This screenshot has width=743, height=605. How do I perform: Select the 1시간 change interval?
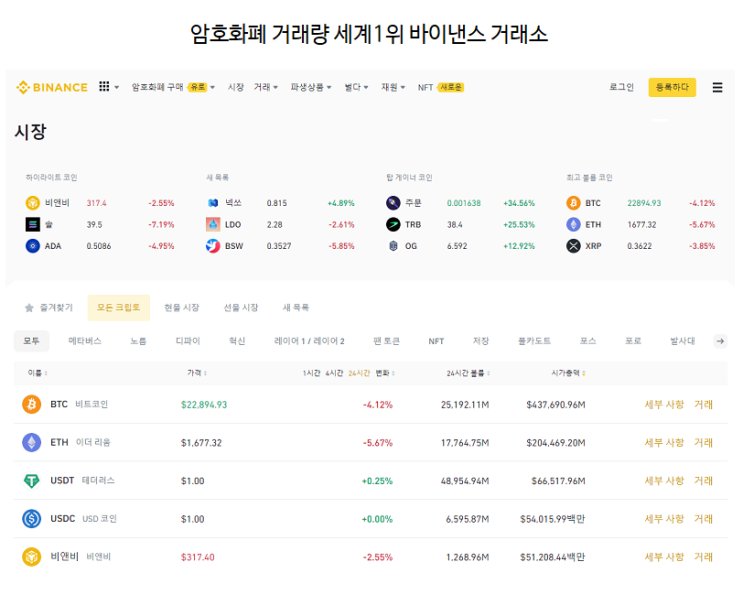[x=311, y=373]
